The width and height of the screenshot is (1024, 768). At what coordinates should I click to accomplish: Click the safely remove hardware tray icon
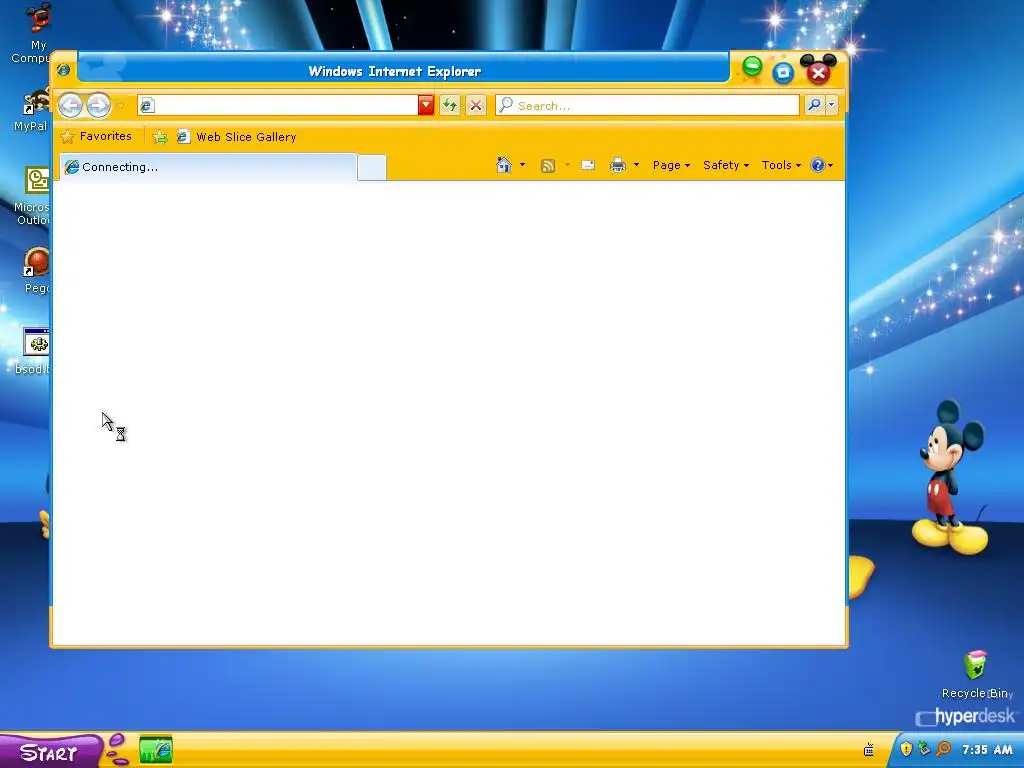(x=924, y=749)
